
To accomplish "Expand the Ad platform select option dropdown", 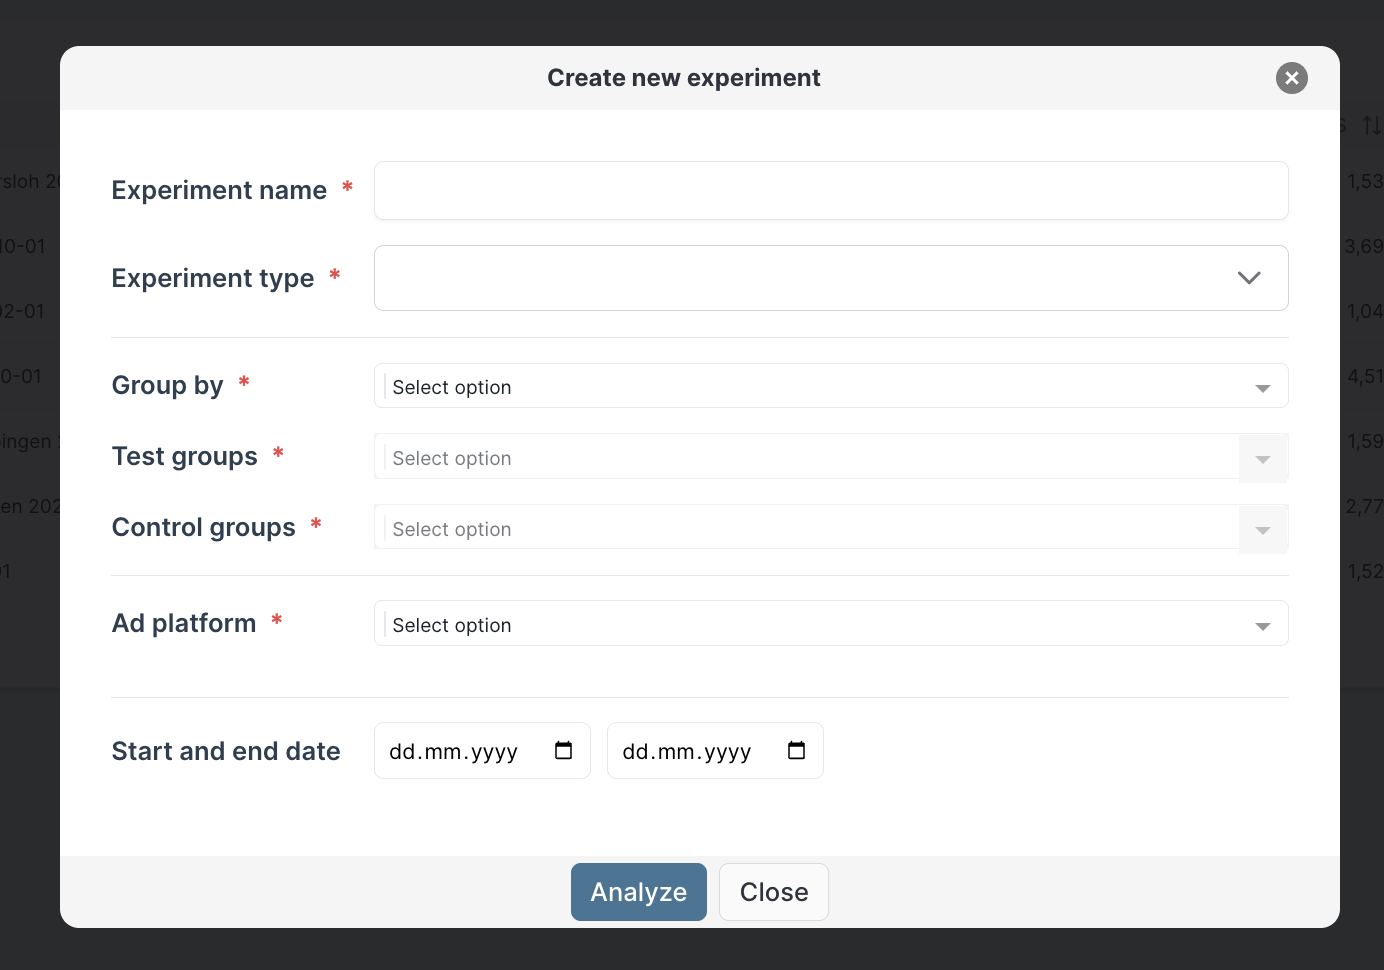I will (x=831, y=623).
